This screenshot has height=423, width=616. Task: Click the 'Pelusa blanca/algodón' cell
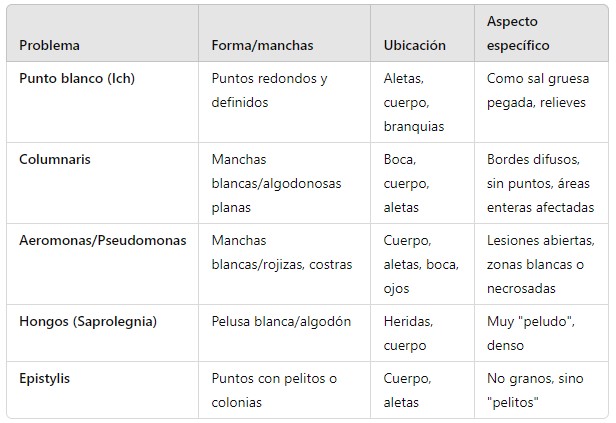281,322
